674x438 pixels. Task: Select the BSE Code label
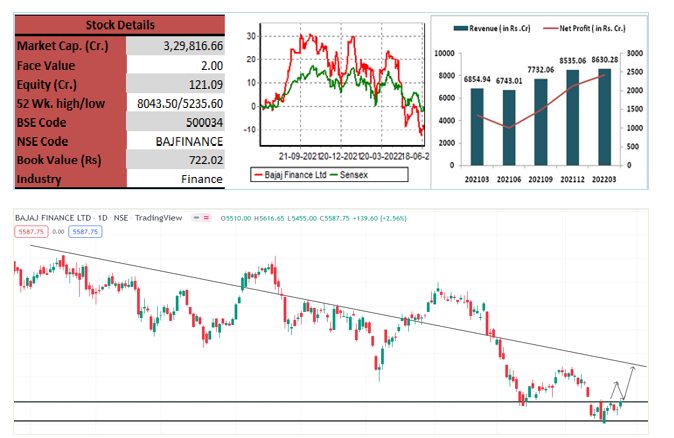pos(42,122)
